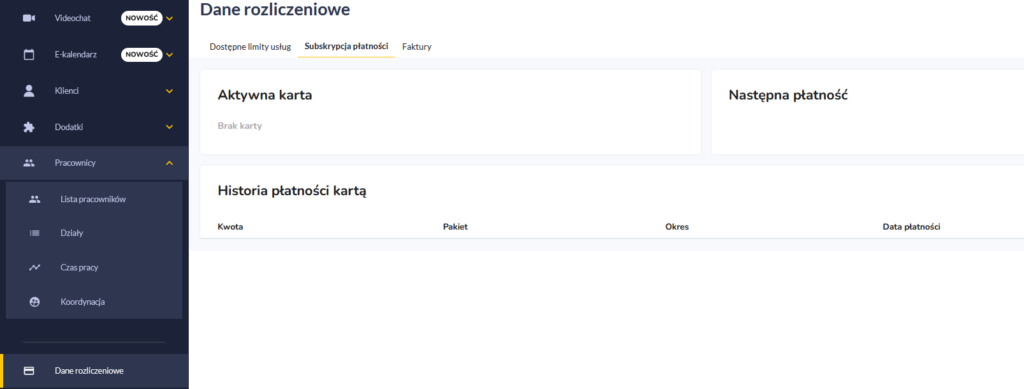This screenshot has width=1024, height=389.
Task: Click the NOWOŚĆ badge next to Videochat
Action: [141, 18]
